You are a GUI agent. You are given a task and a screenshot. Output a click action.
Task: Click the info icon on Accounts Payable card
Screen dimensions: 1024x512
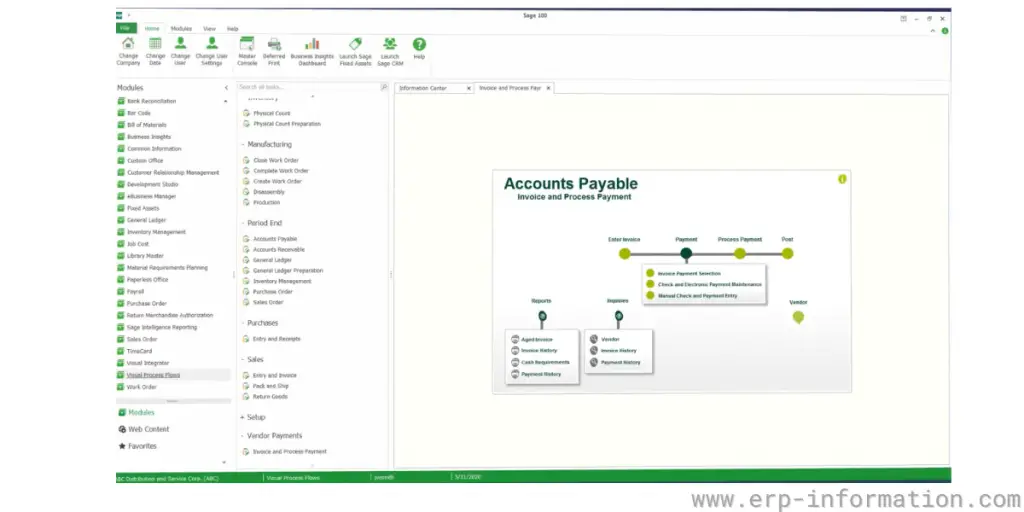point(842,179)
